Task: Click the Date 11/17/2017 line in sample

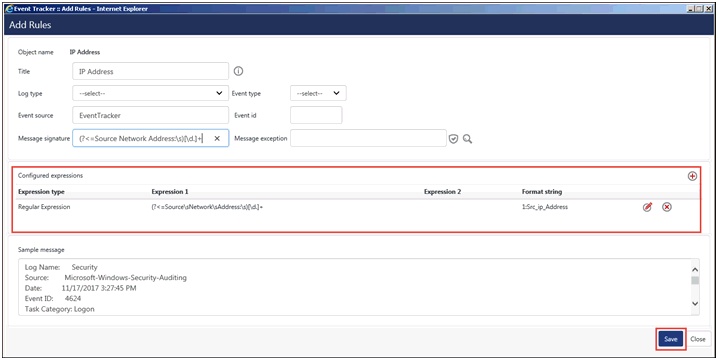Action: pos(81,288)
